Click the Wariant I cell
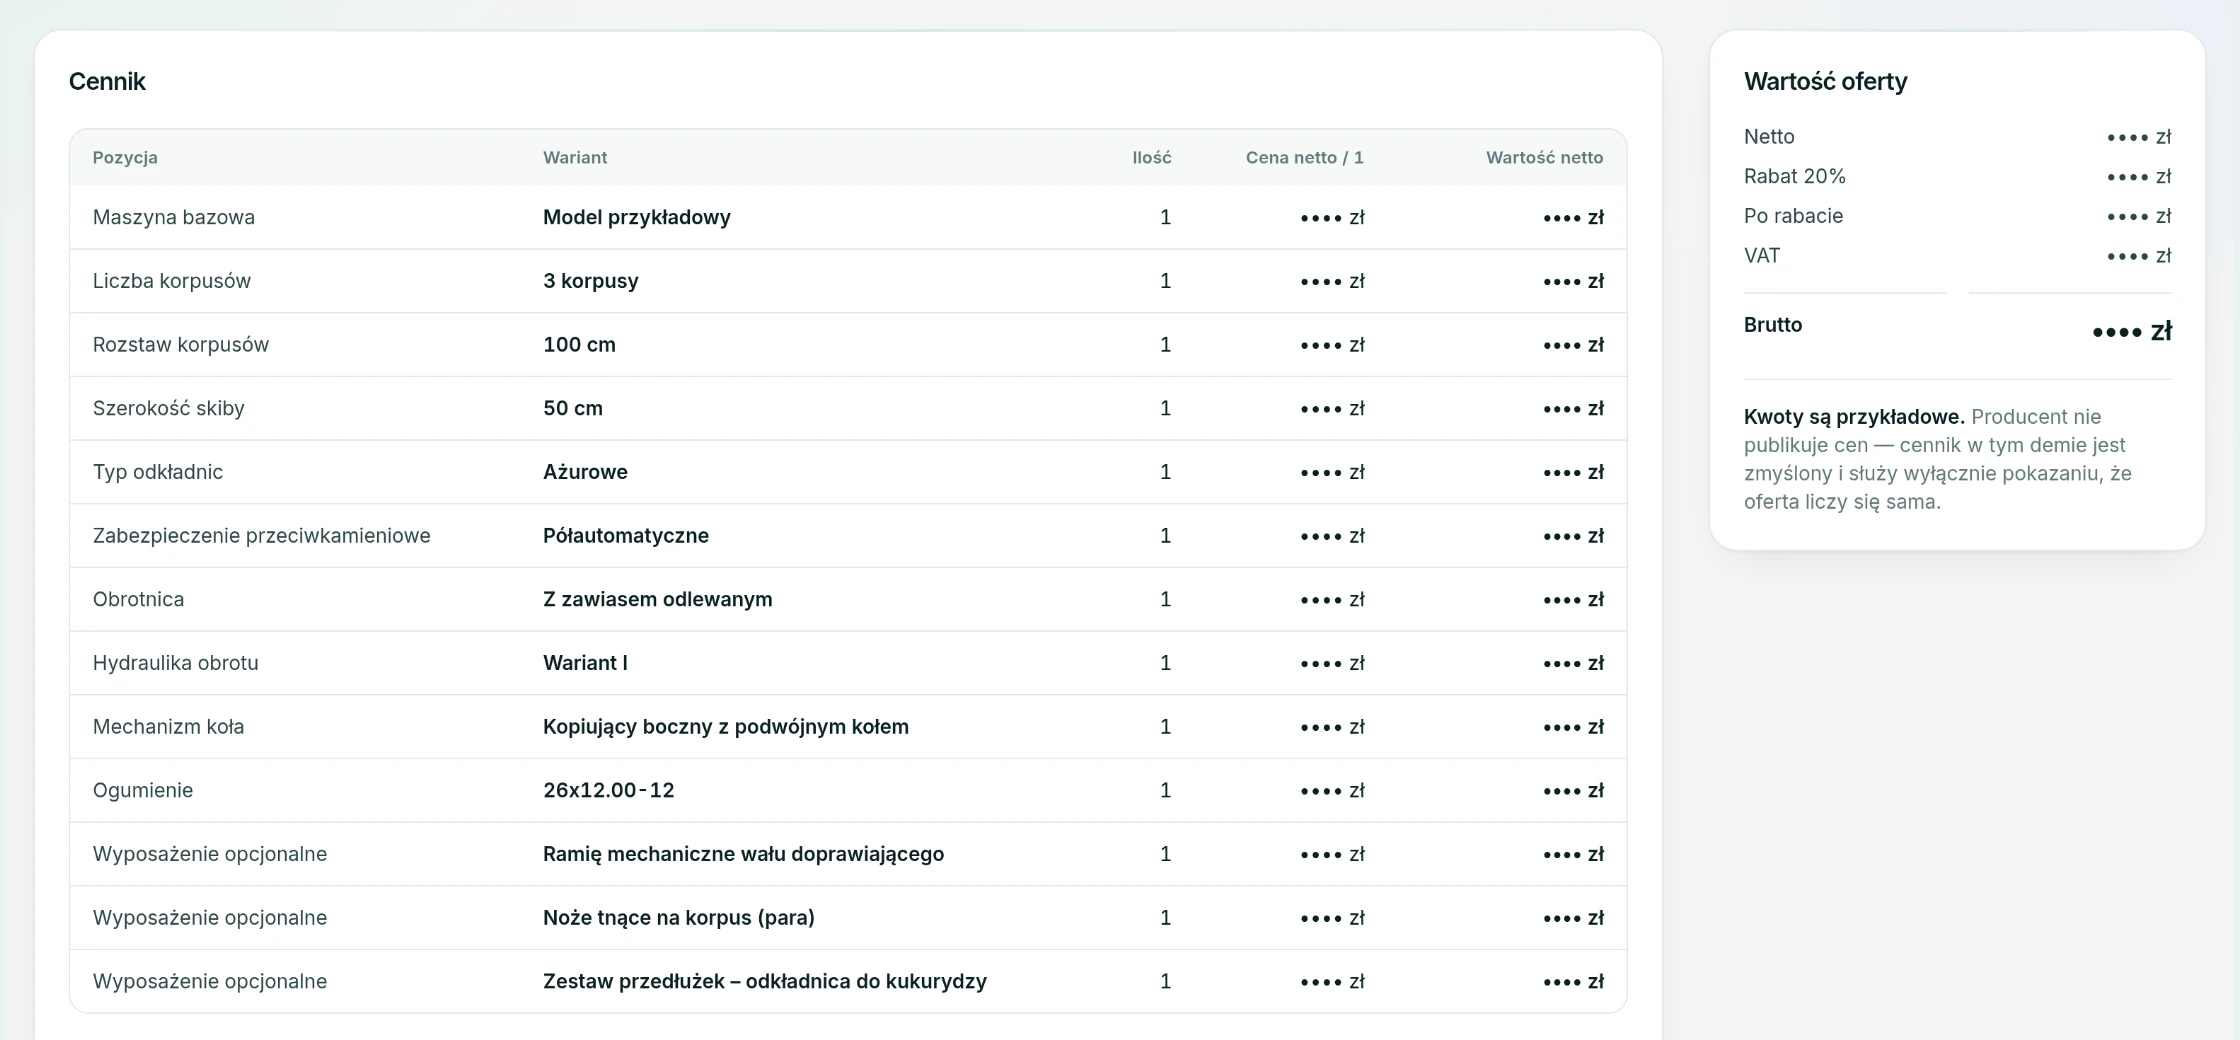Viewport: 2240px width, 1040px height. pos(585,663)
